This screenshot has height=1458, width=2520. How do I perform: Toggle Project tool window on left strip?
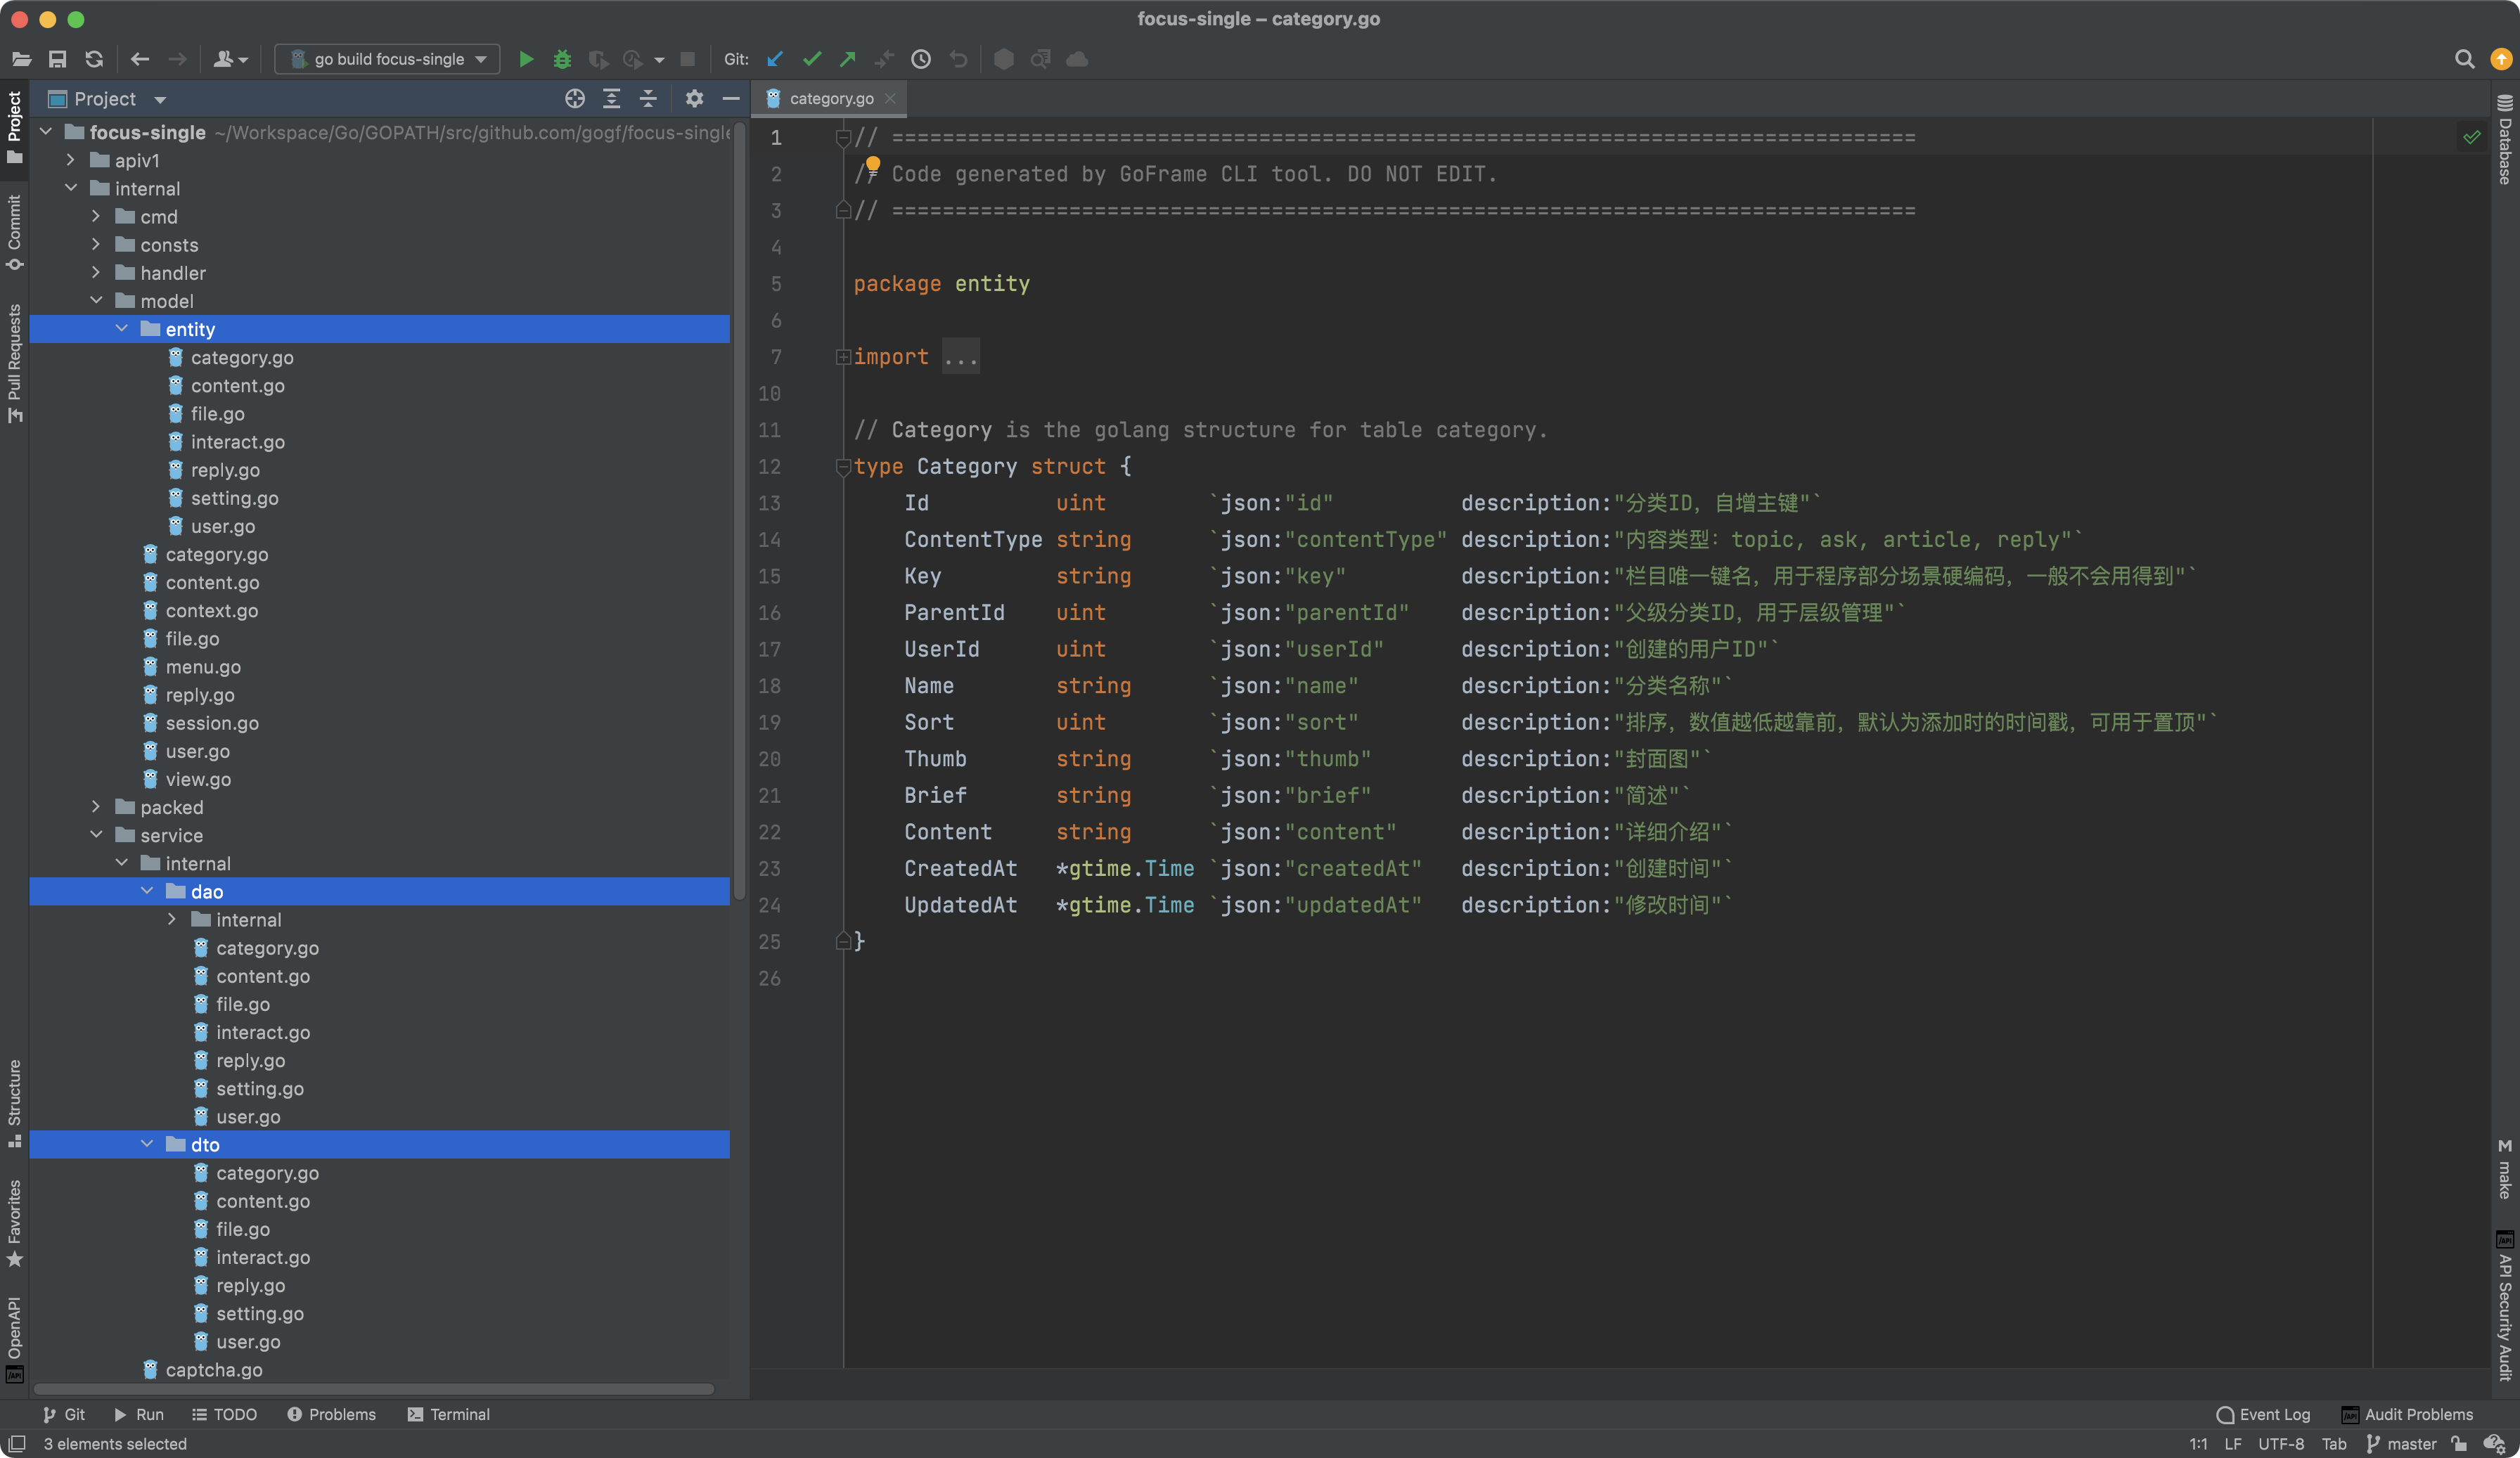pyautogui.click(x=14, y=126)
